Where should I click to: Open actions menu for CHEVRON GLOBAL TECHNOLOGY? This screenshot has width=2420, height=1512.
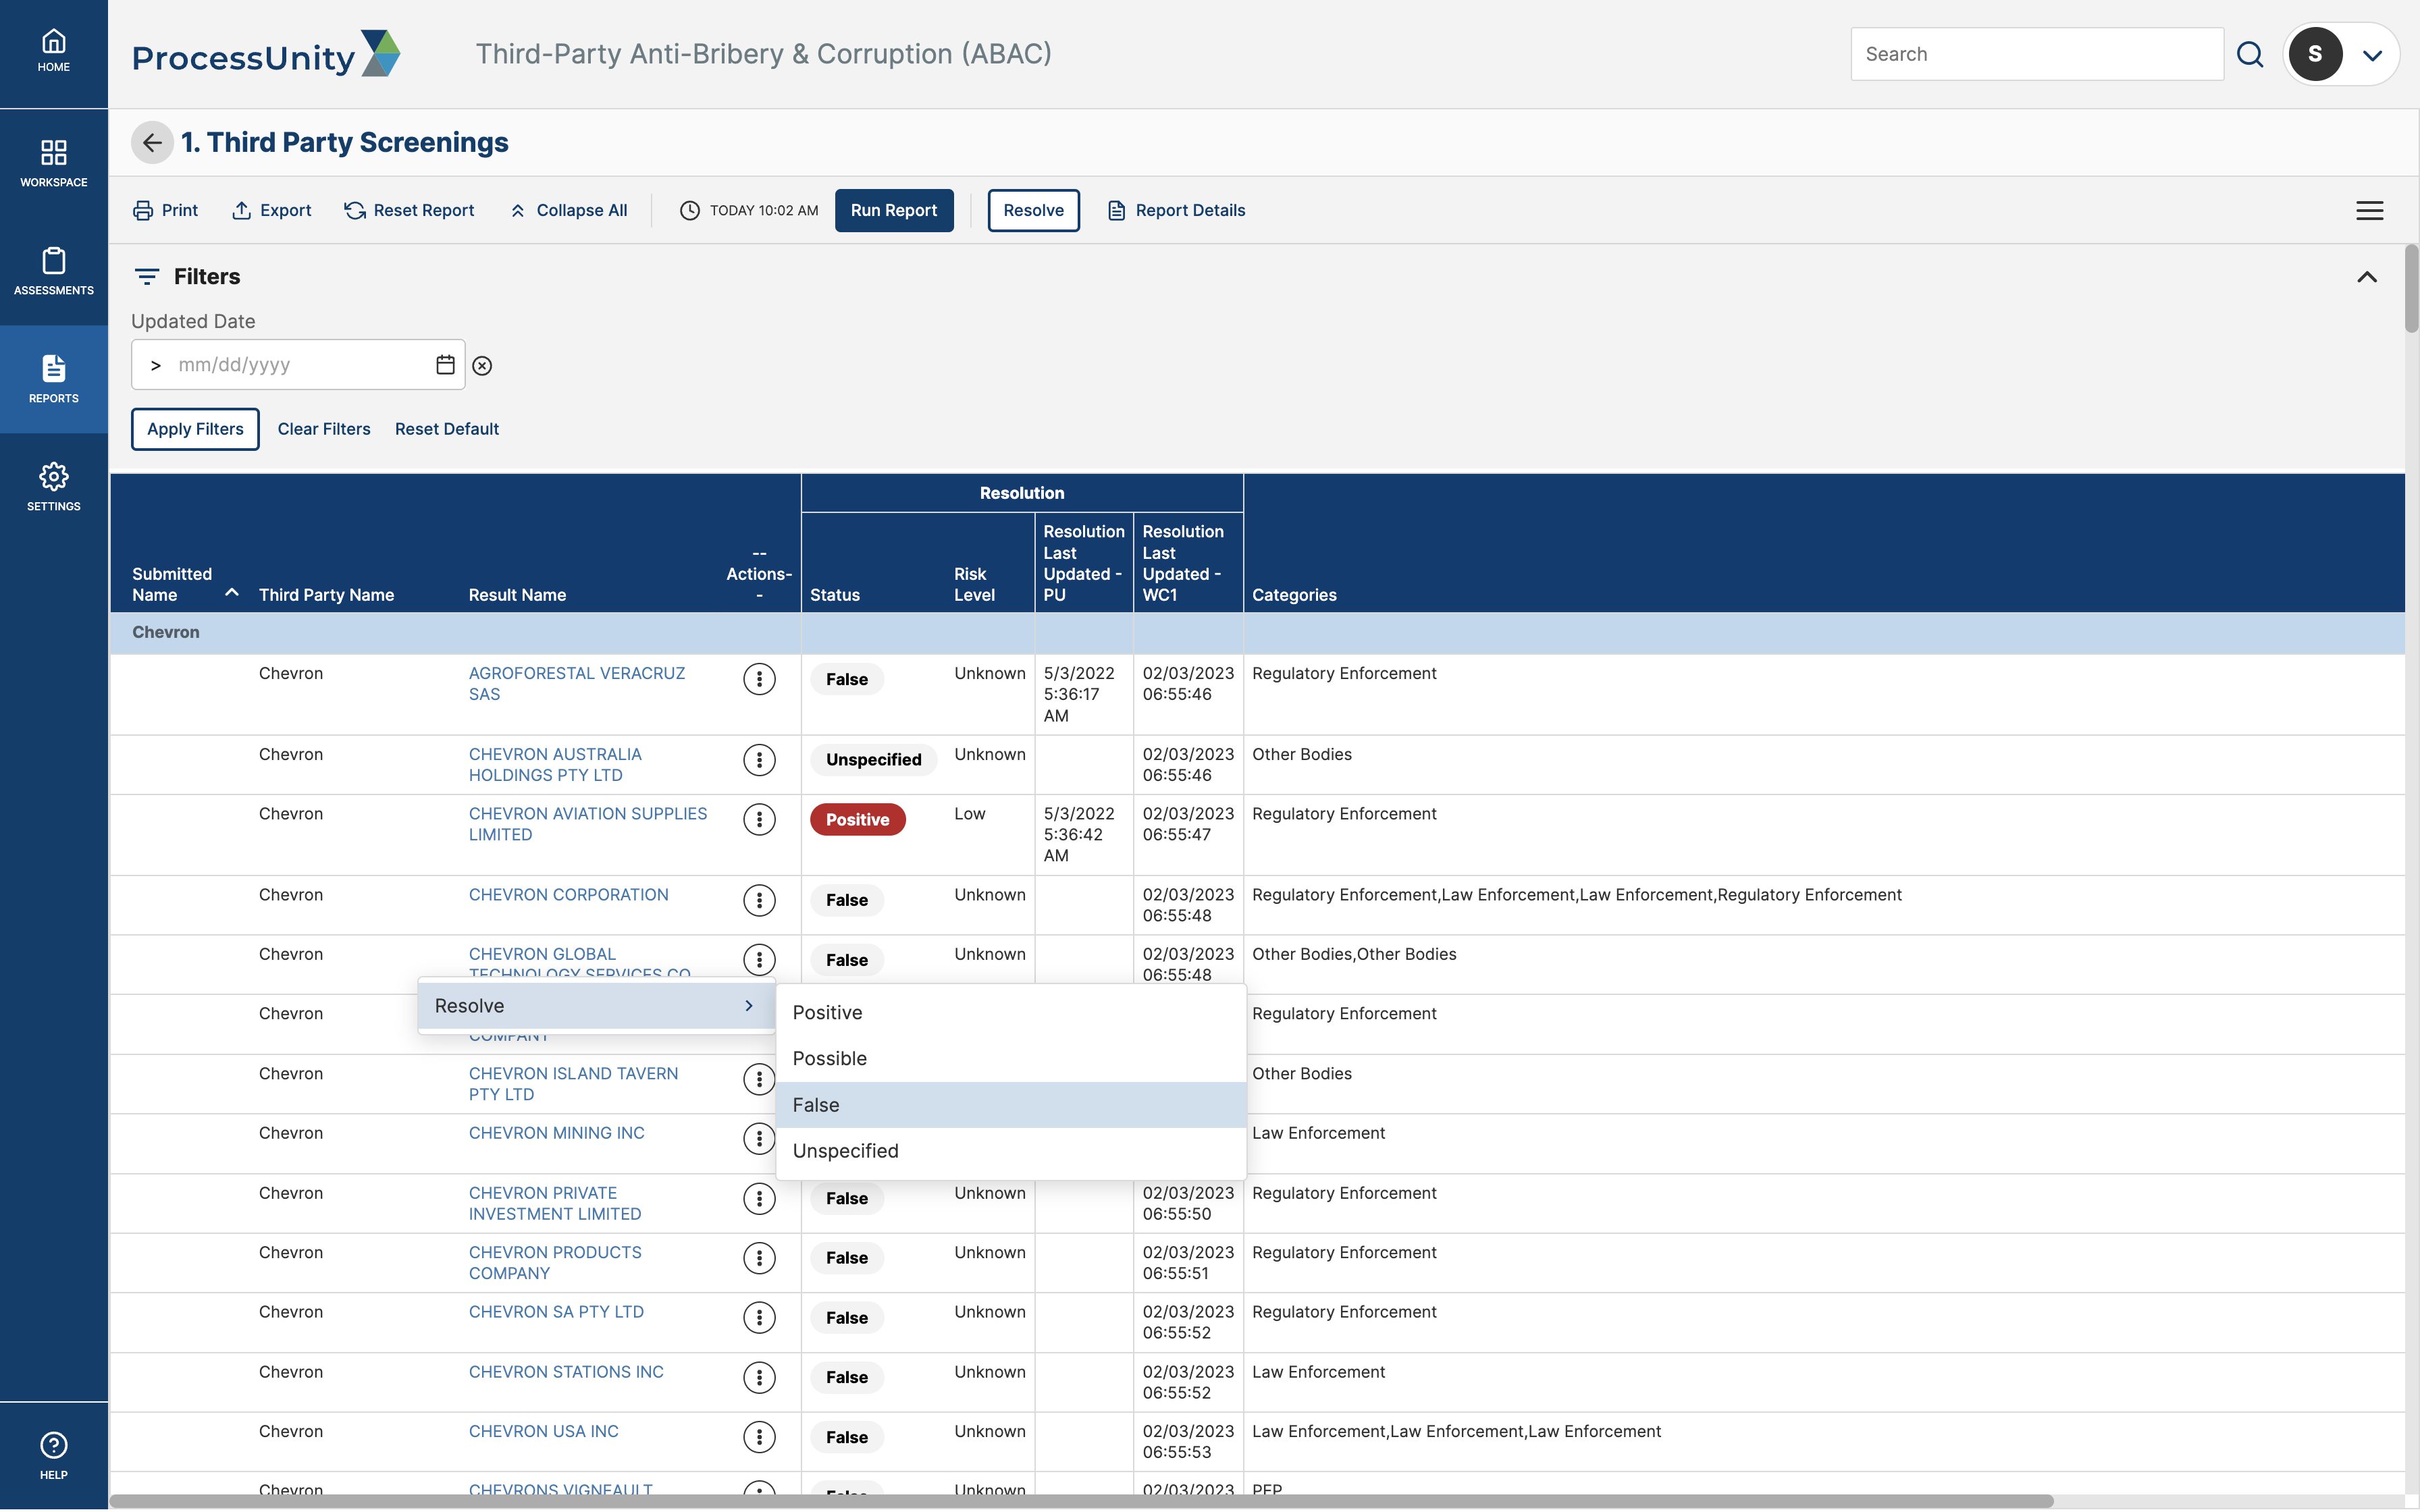click(759, 960)
